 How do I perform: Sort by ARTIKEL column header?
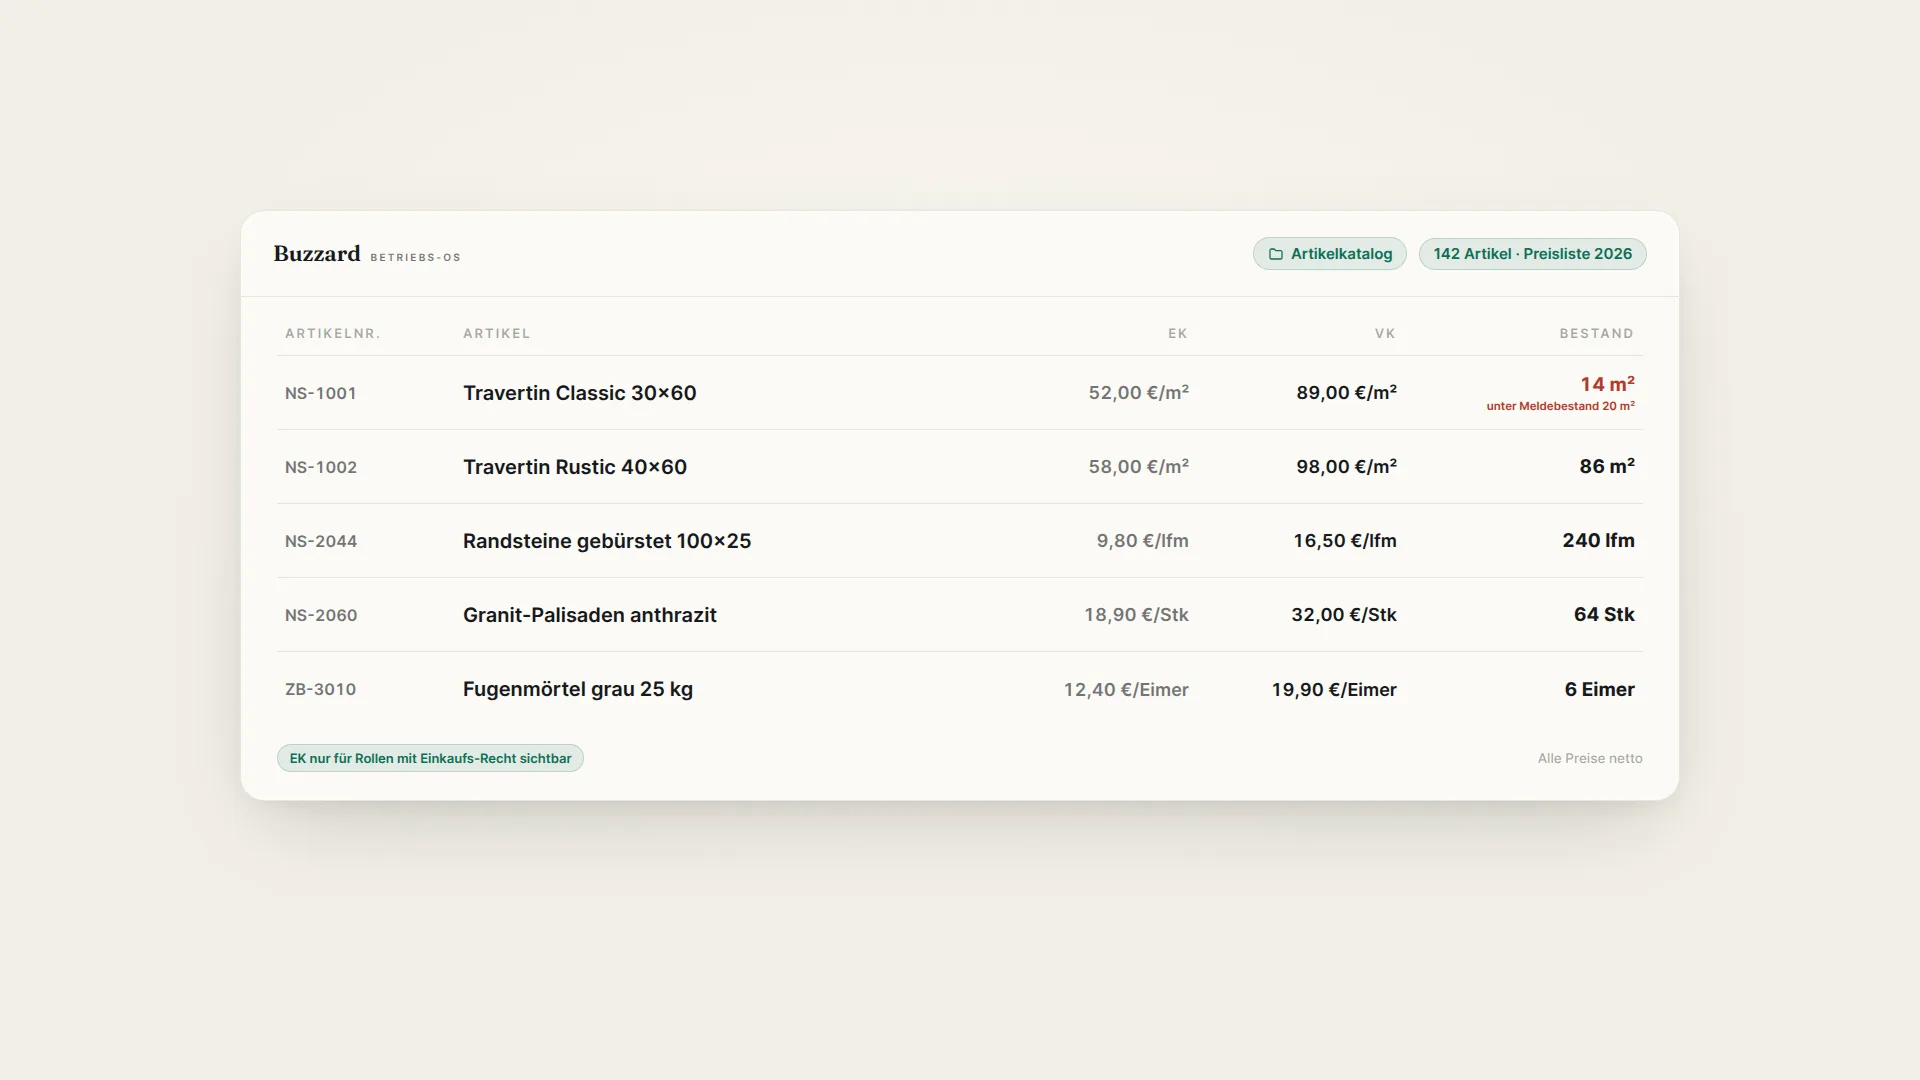(x=497, y=334)
